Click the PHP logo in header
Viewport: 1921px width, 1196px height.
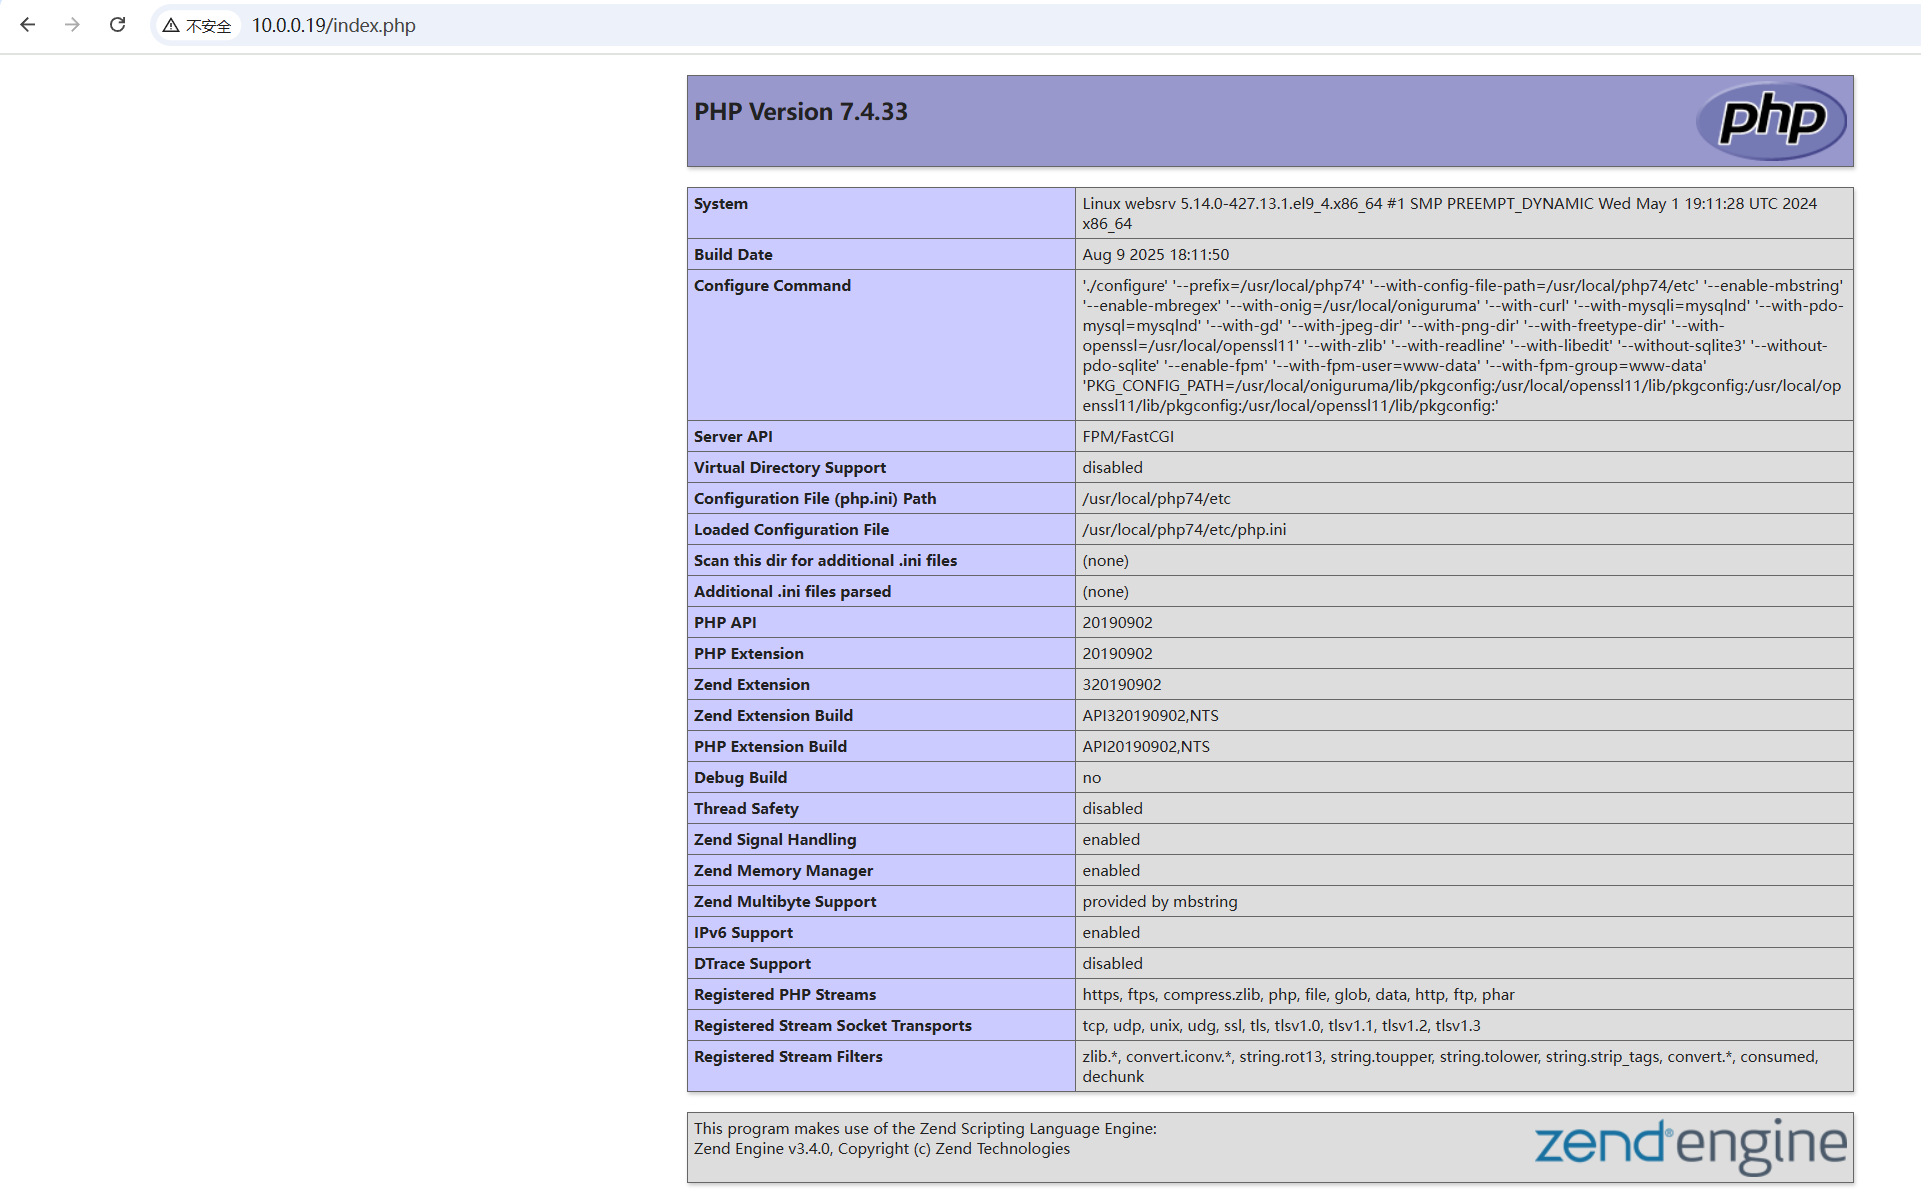1771,121
